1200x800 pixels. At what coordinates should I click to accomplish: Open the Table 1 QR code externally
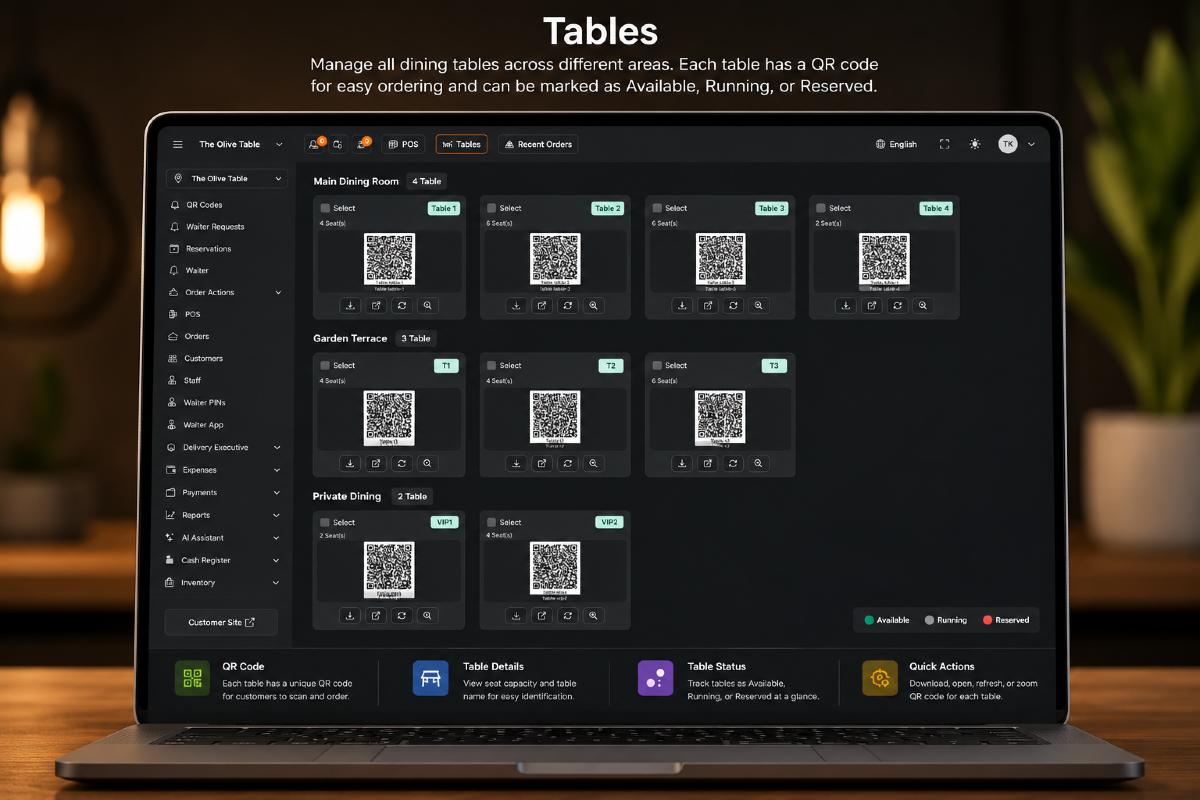point(376,306)
